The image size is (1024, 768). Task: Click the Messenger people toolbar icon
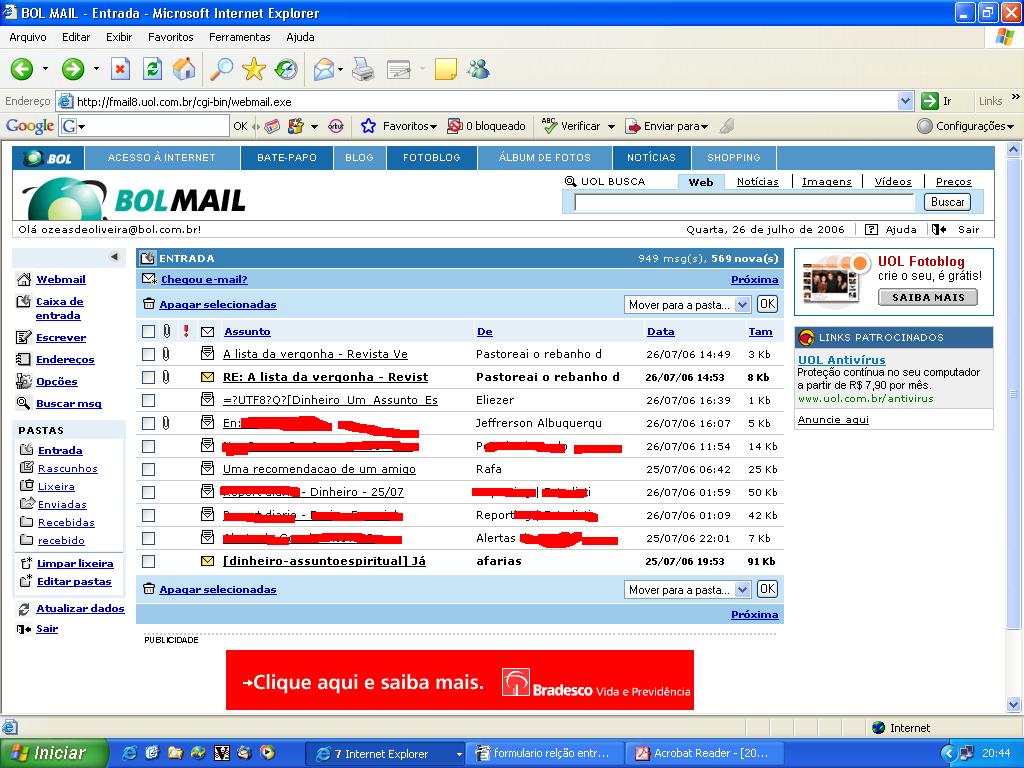coord(478,69)
